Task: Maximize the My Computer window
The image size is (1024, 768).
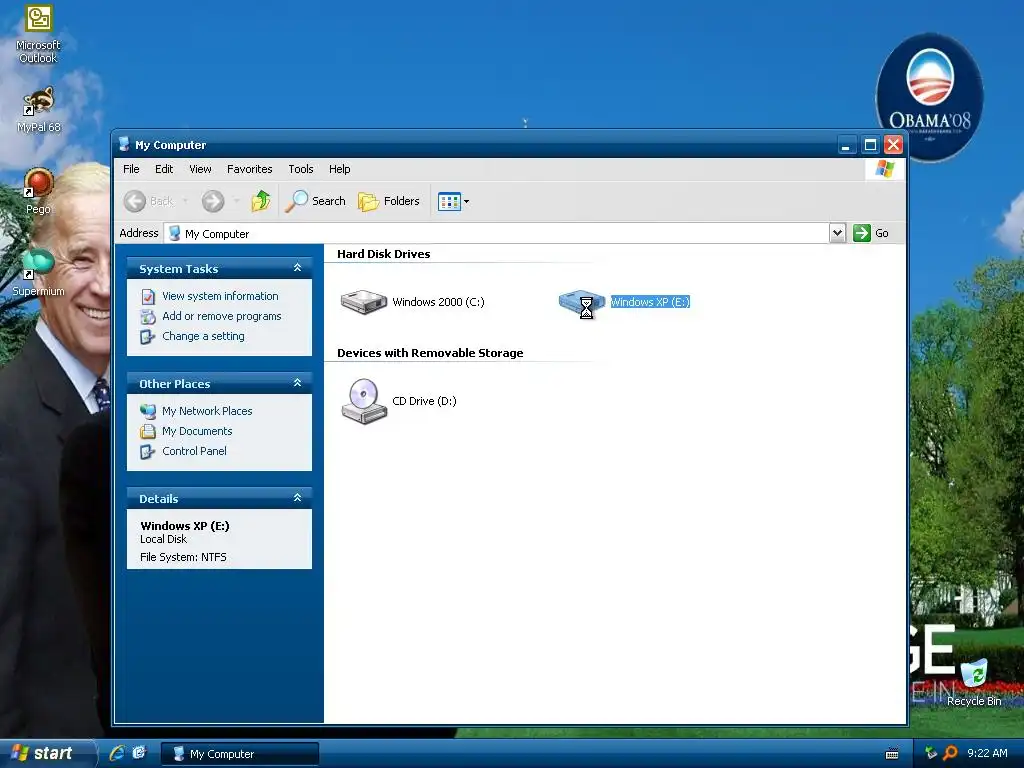Action: point(870,145)
